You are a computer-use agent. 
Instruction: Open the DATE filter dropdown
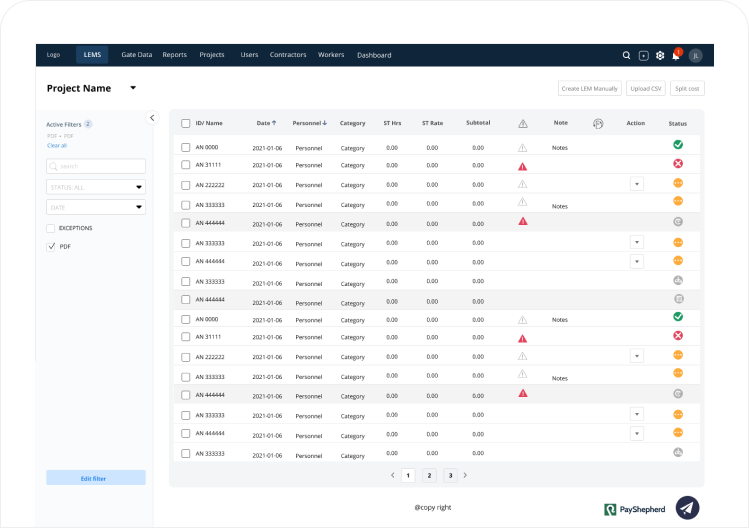click(96, 207)
